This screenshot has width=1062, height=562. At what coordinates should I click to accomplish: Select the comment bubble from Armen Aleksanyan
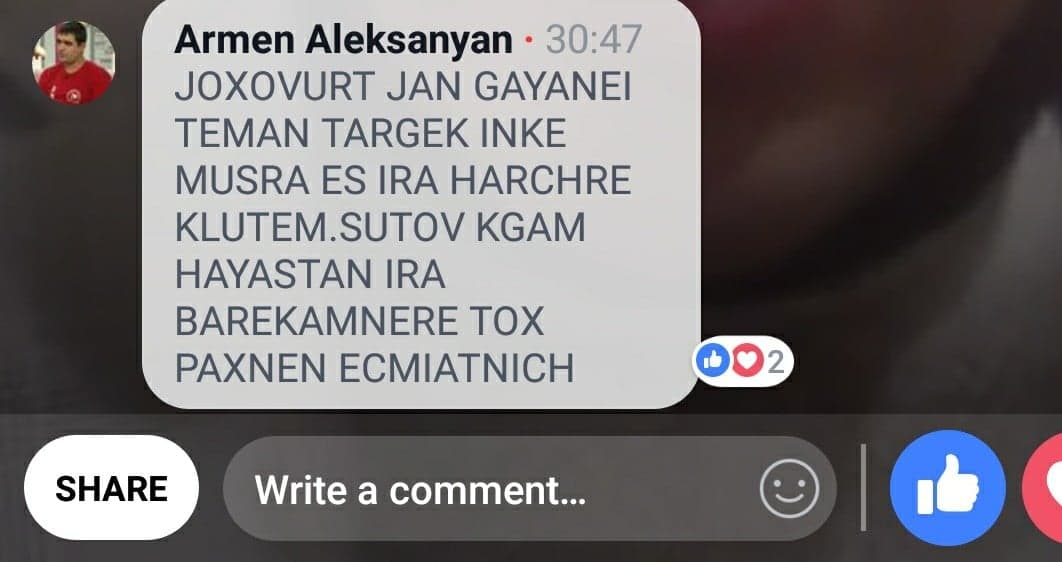(421, 202)
